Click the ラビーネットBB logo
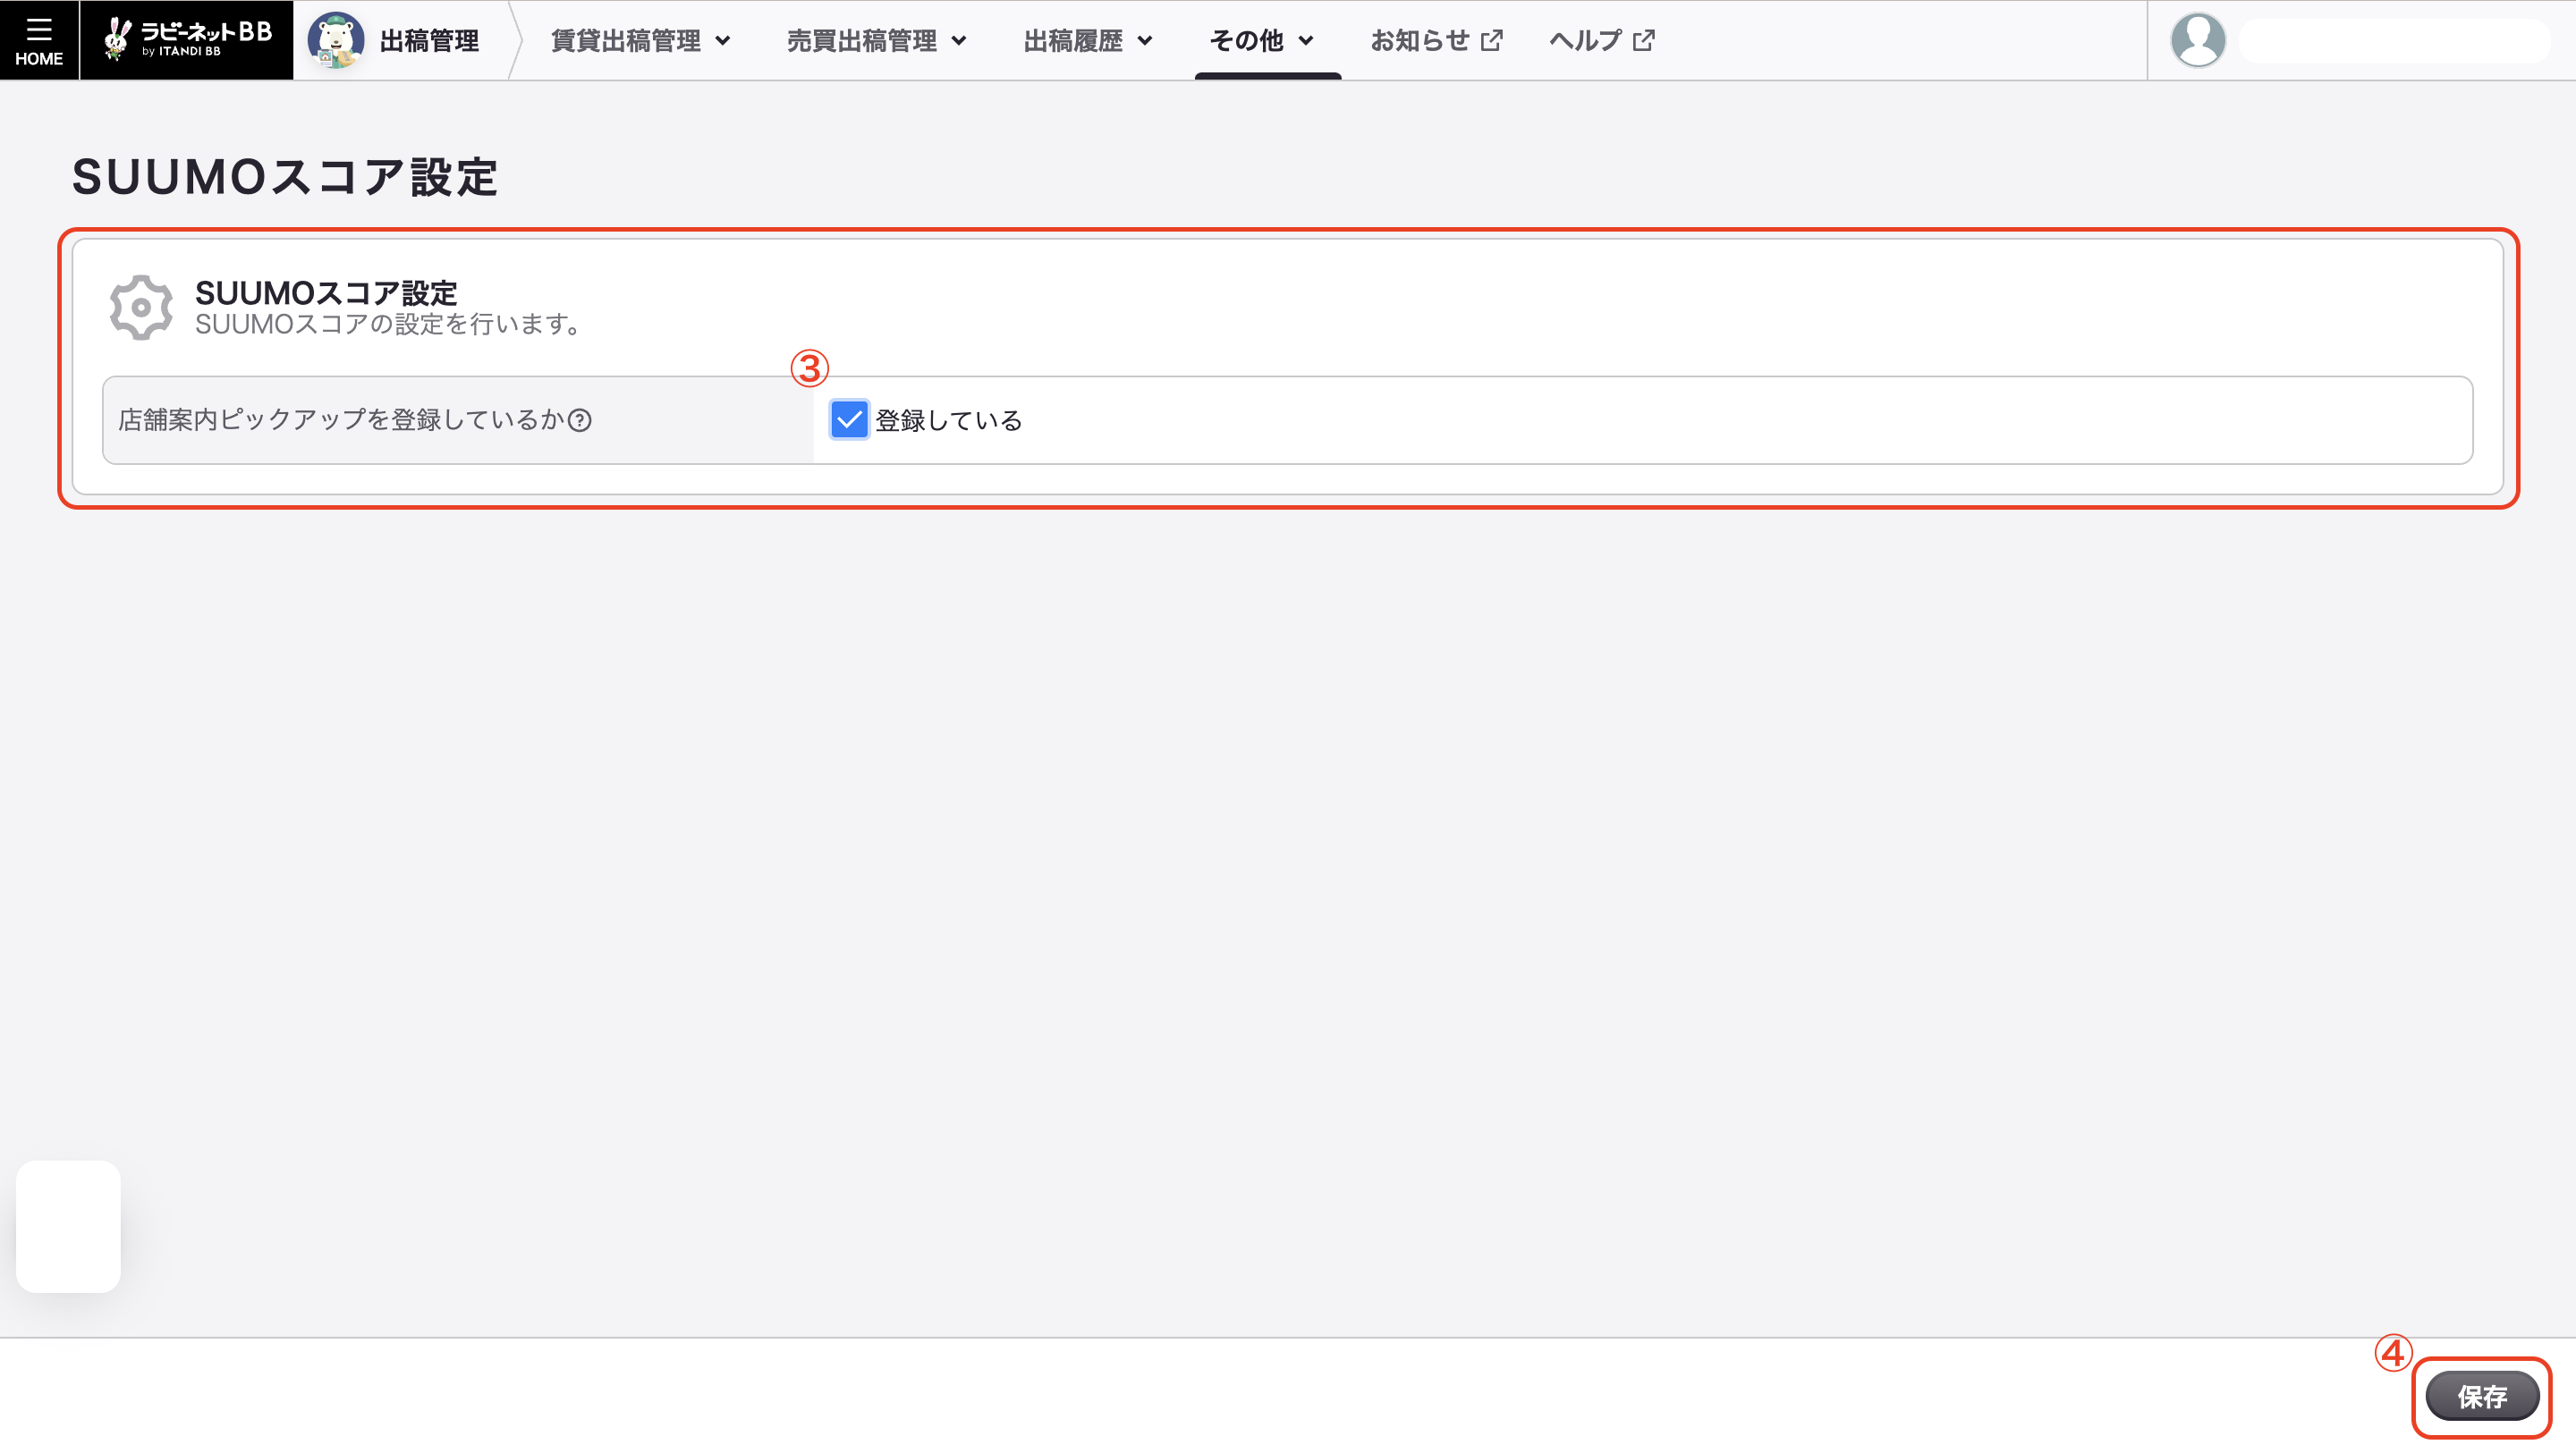The width and height of the screenshot is (2576, 1453). (187, 40)
